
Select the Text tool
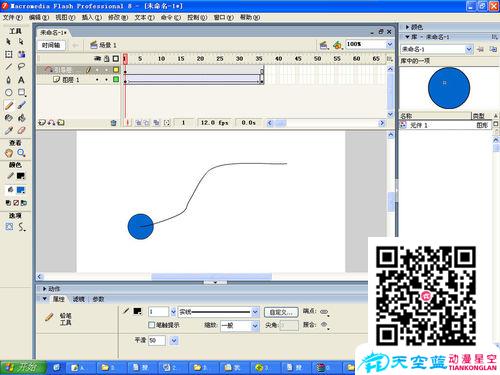21,80
